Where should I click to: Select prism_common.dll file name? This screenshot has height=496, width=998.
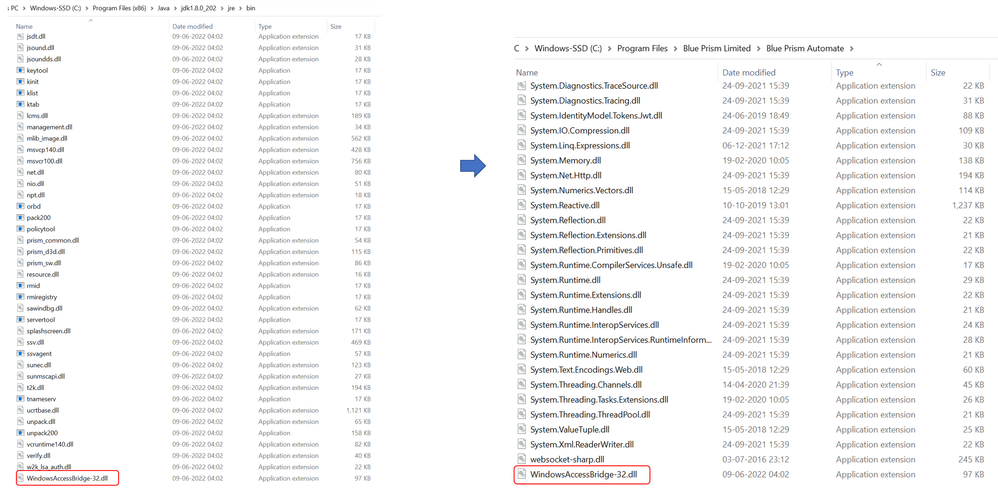(53, 240)
